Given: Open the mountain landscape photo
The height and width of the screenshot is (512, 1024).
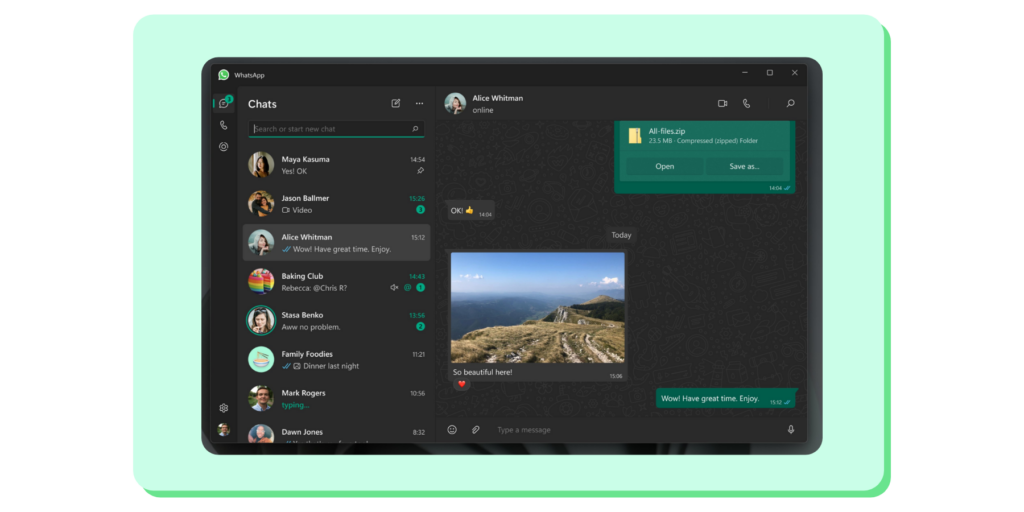Looking at the screenshot, I should pos(537,307).
